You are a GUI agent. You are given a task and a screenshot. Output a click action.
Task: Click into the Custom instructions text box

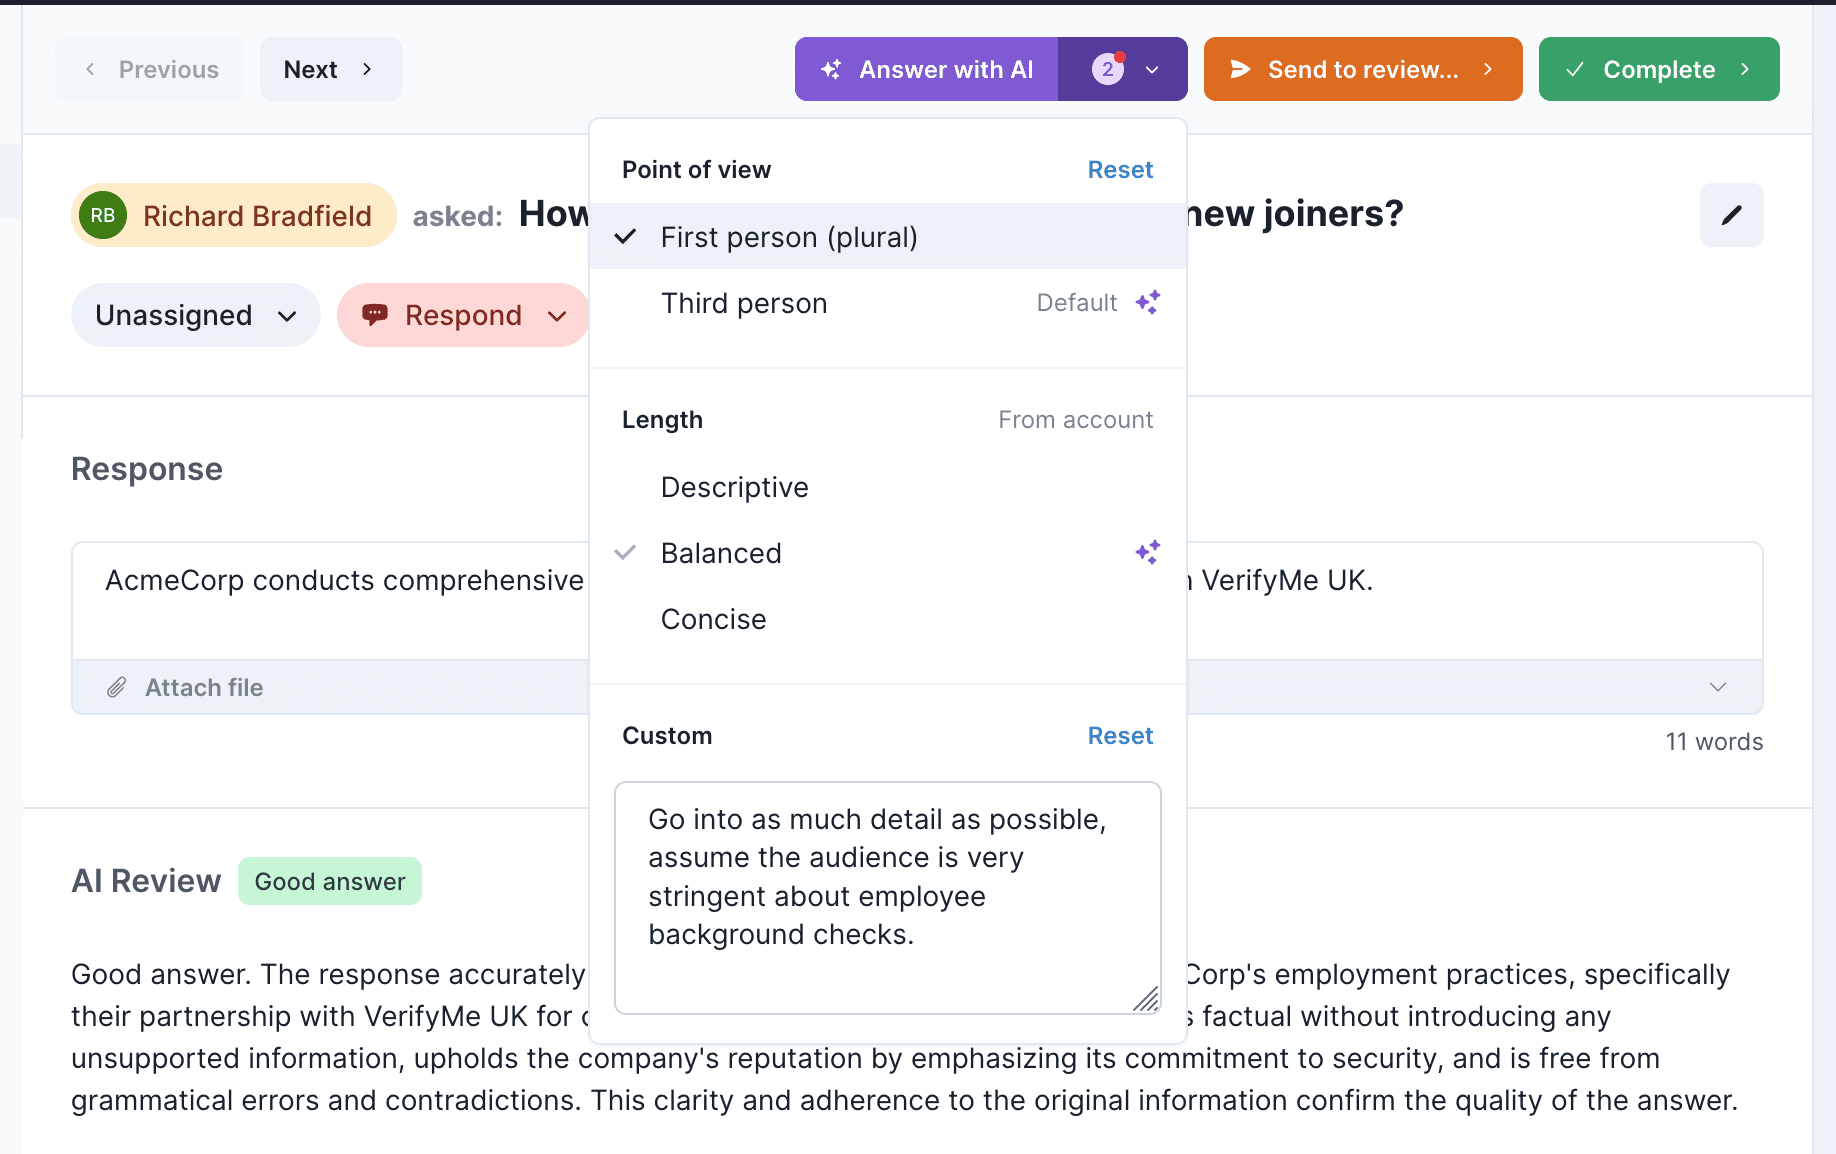(x=886, y=896)
